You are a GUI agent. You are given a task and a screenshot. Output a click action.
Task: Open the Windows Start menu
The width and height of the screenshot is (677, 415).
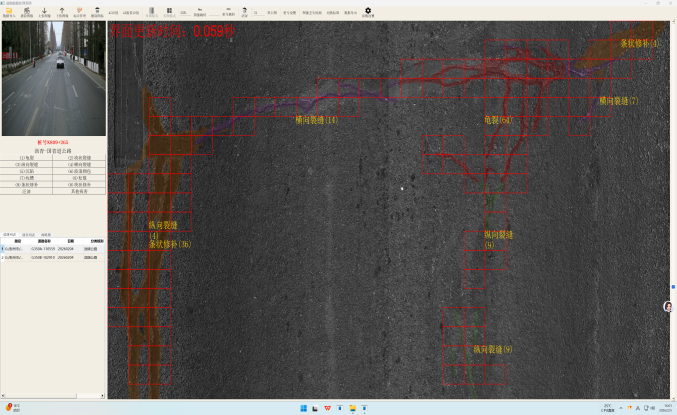pyautogui.click(x=304, y=408)
